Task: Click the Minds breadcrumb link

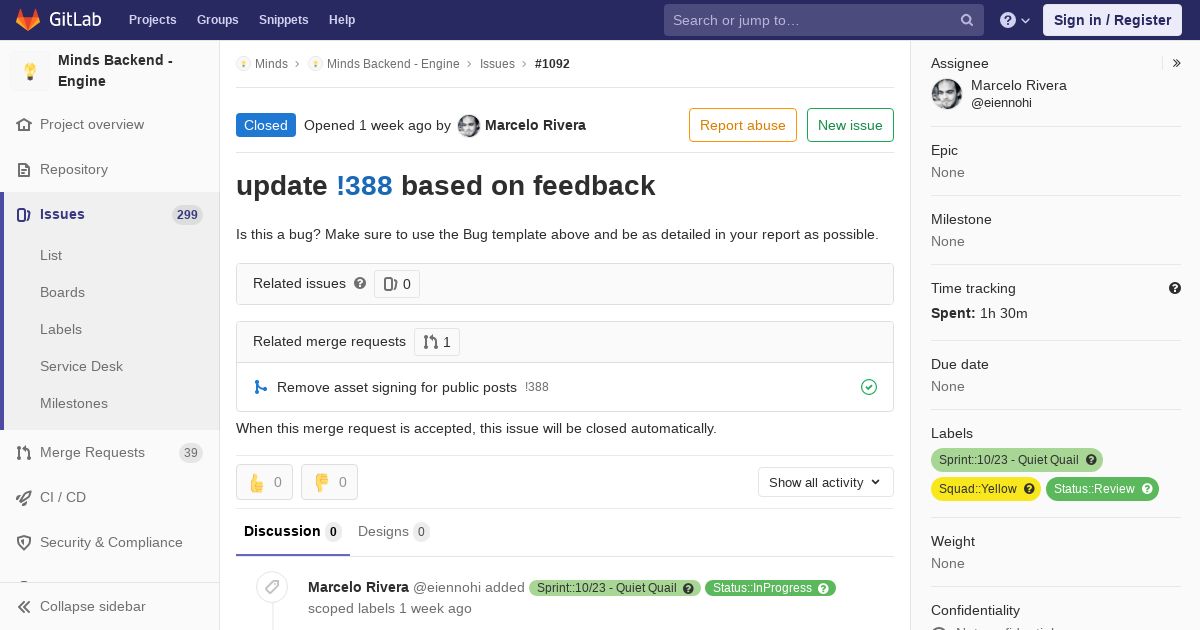Action: 271,63
